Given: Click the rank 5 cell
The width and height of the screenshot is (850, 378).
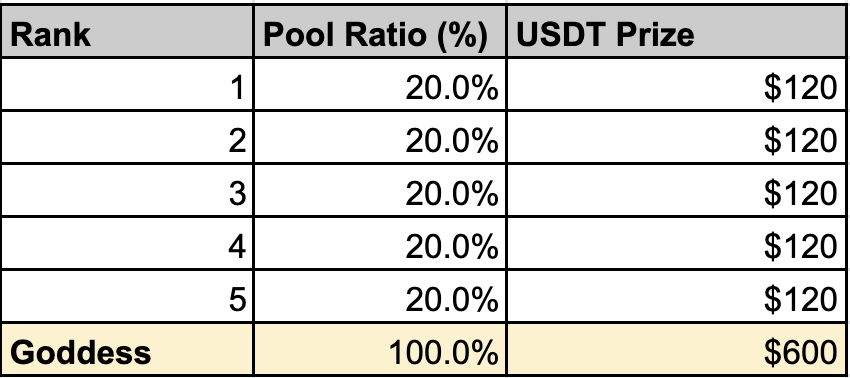Looking at the screenshot, I should coord(127,296).
